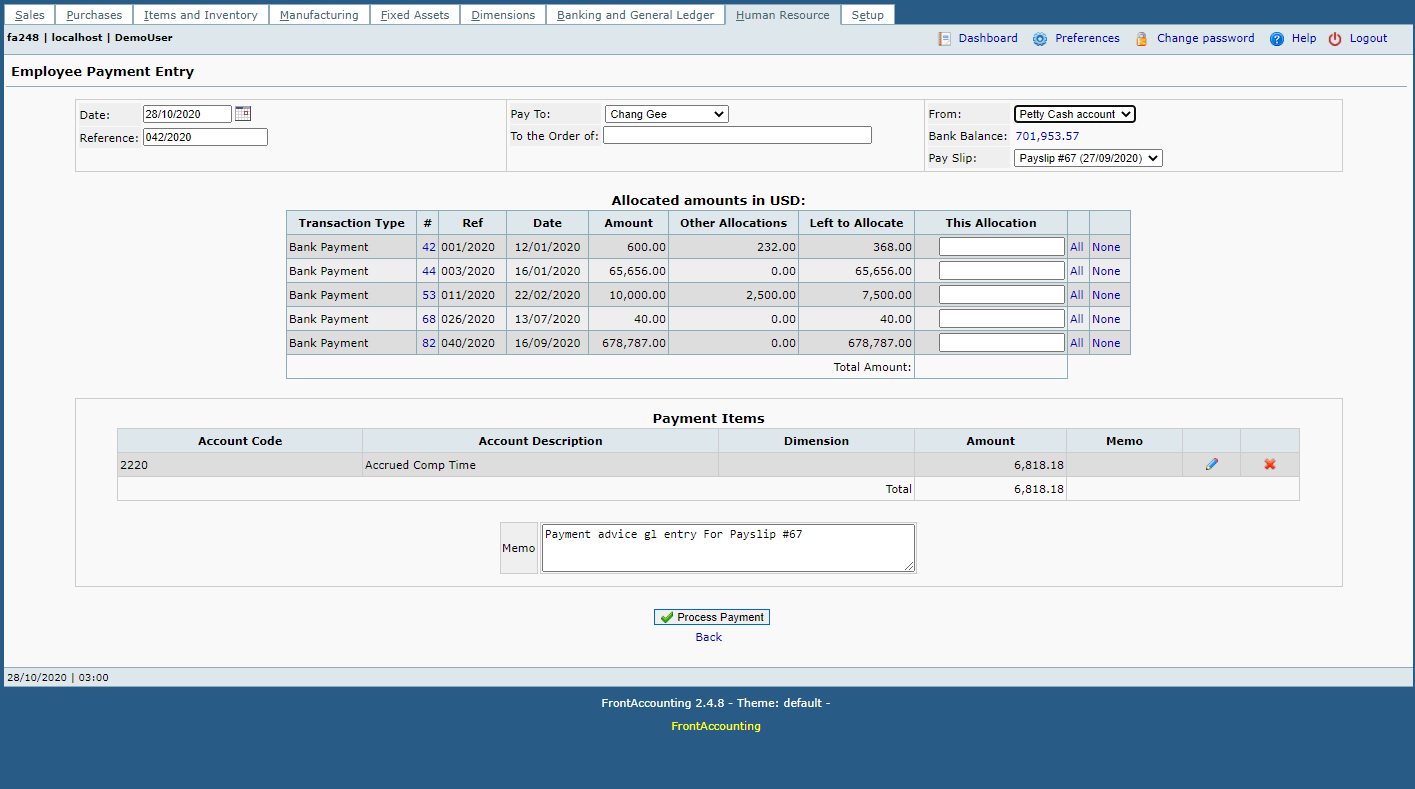Click the Reference input field
The width and height of the screenshot is (1415, 789).
(205, 137)
